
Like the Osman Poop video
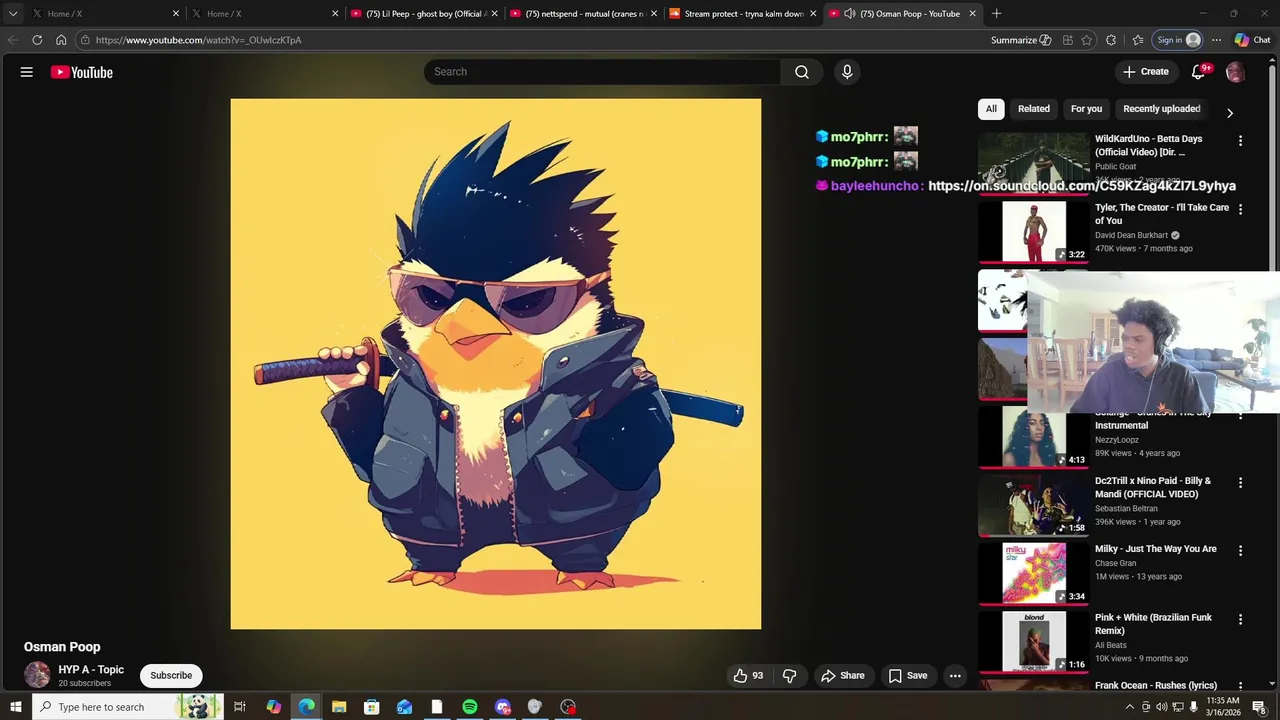click(x=748, y=676)
